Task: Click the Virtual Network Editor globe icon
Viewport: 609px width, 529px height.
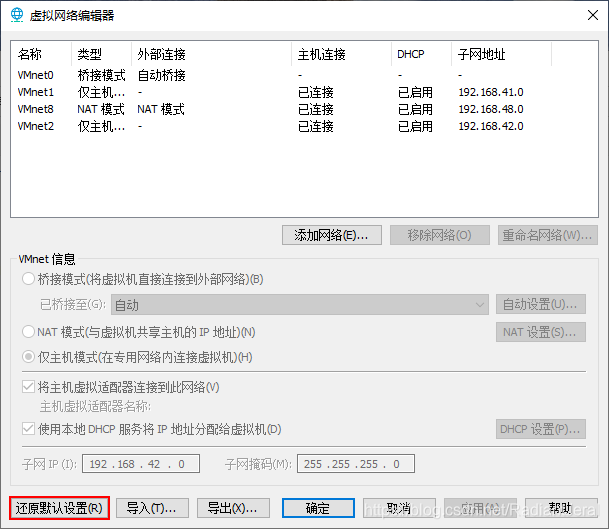Action: pyautogui.click(x=17, y=15)
